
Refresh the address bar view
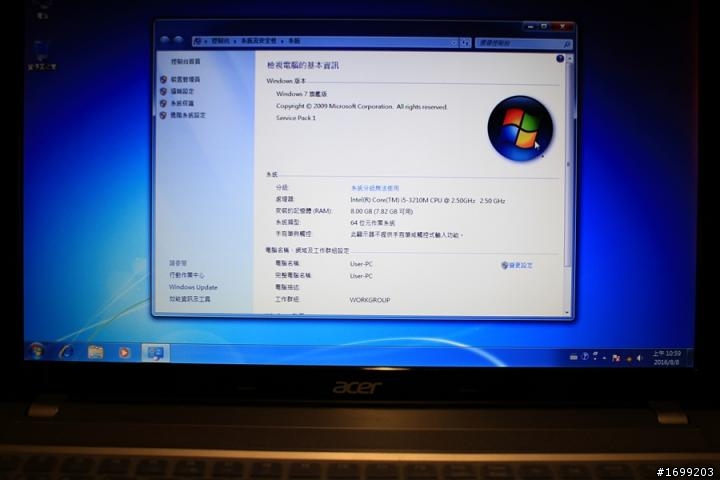[465, 43]
